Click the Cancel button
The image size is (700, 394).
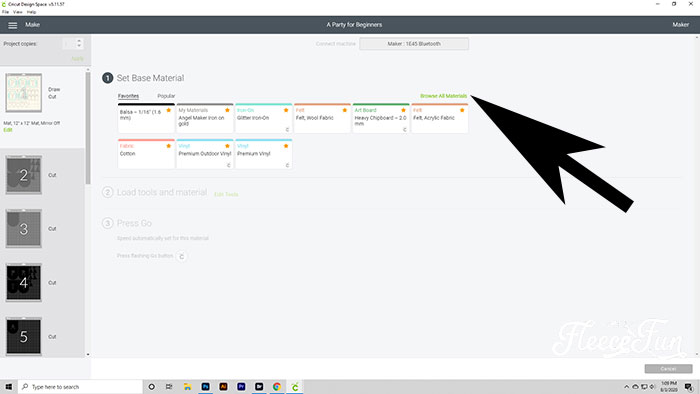coord(668,369)
